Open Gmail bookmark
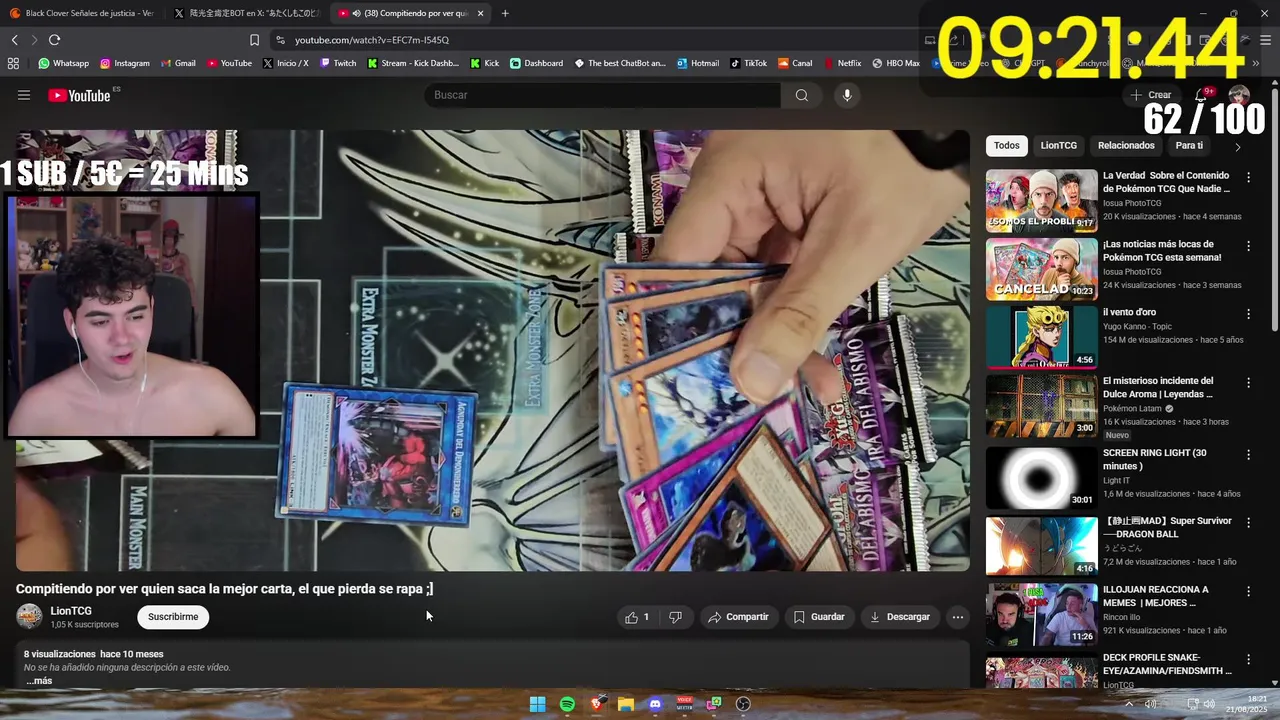Viewport: 1280px width, 720px height. coord(178,63)
